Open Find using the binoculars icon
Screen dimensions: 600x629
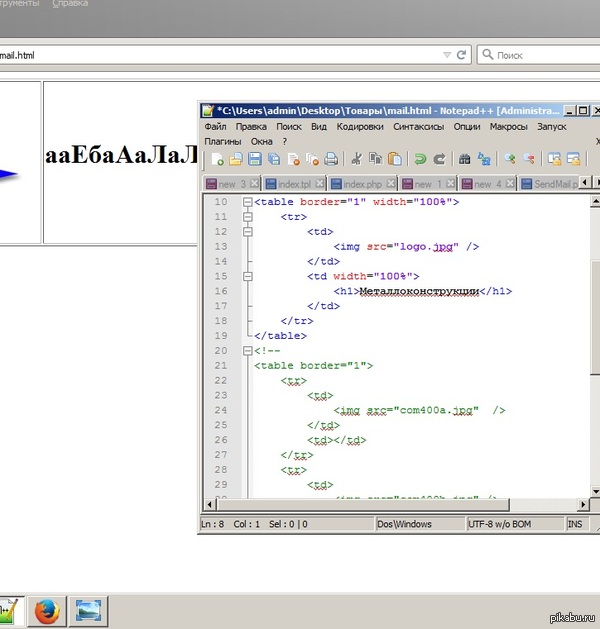(464, 159)
